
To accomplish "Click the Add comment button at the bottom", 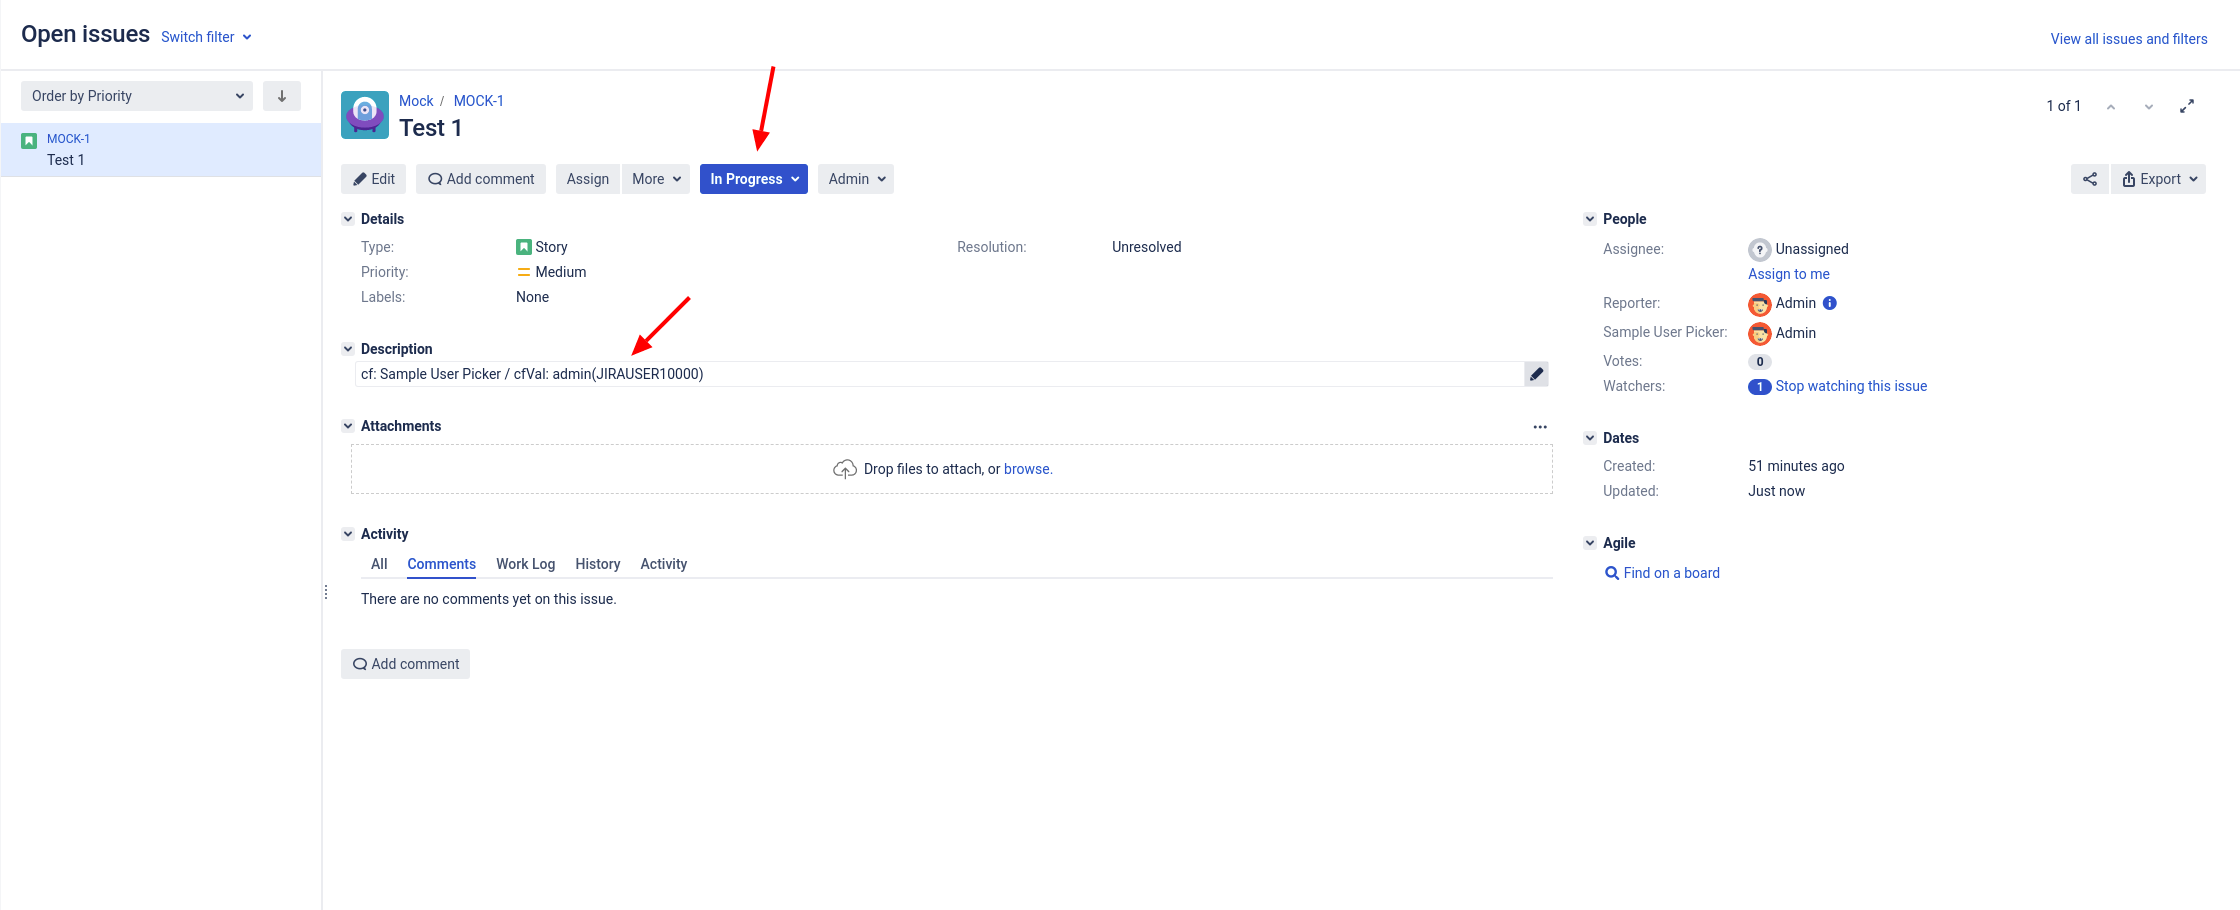I will click(405, 663).
